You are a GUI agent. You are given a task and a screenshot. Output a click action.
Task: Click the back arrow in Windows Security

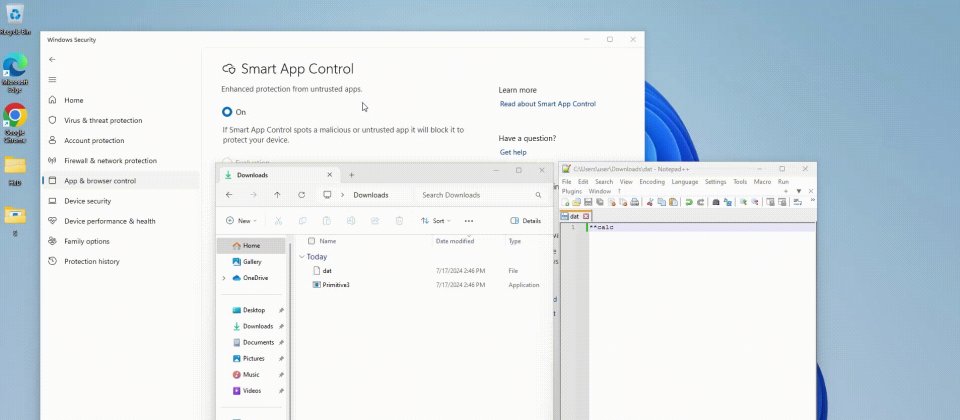pos(52,59)
